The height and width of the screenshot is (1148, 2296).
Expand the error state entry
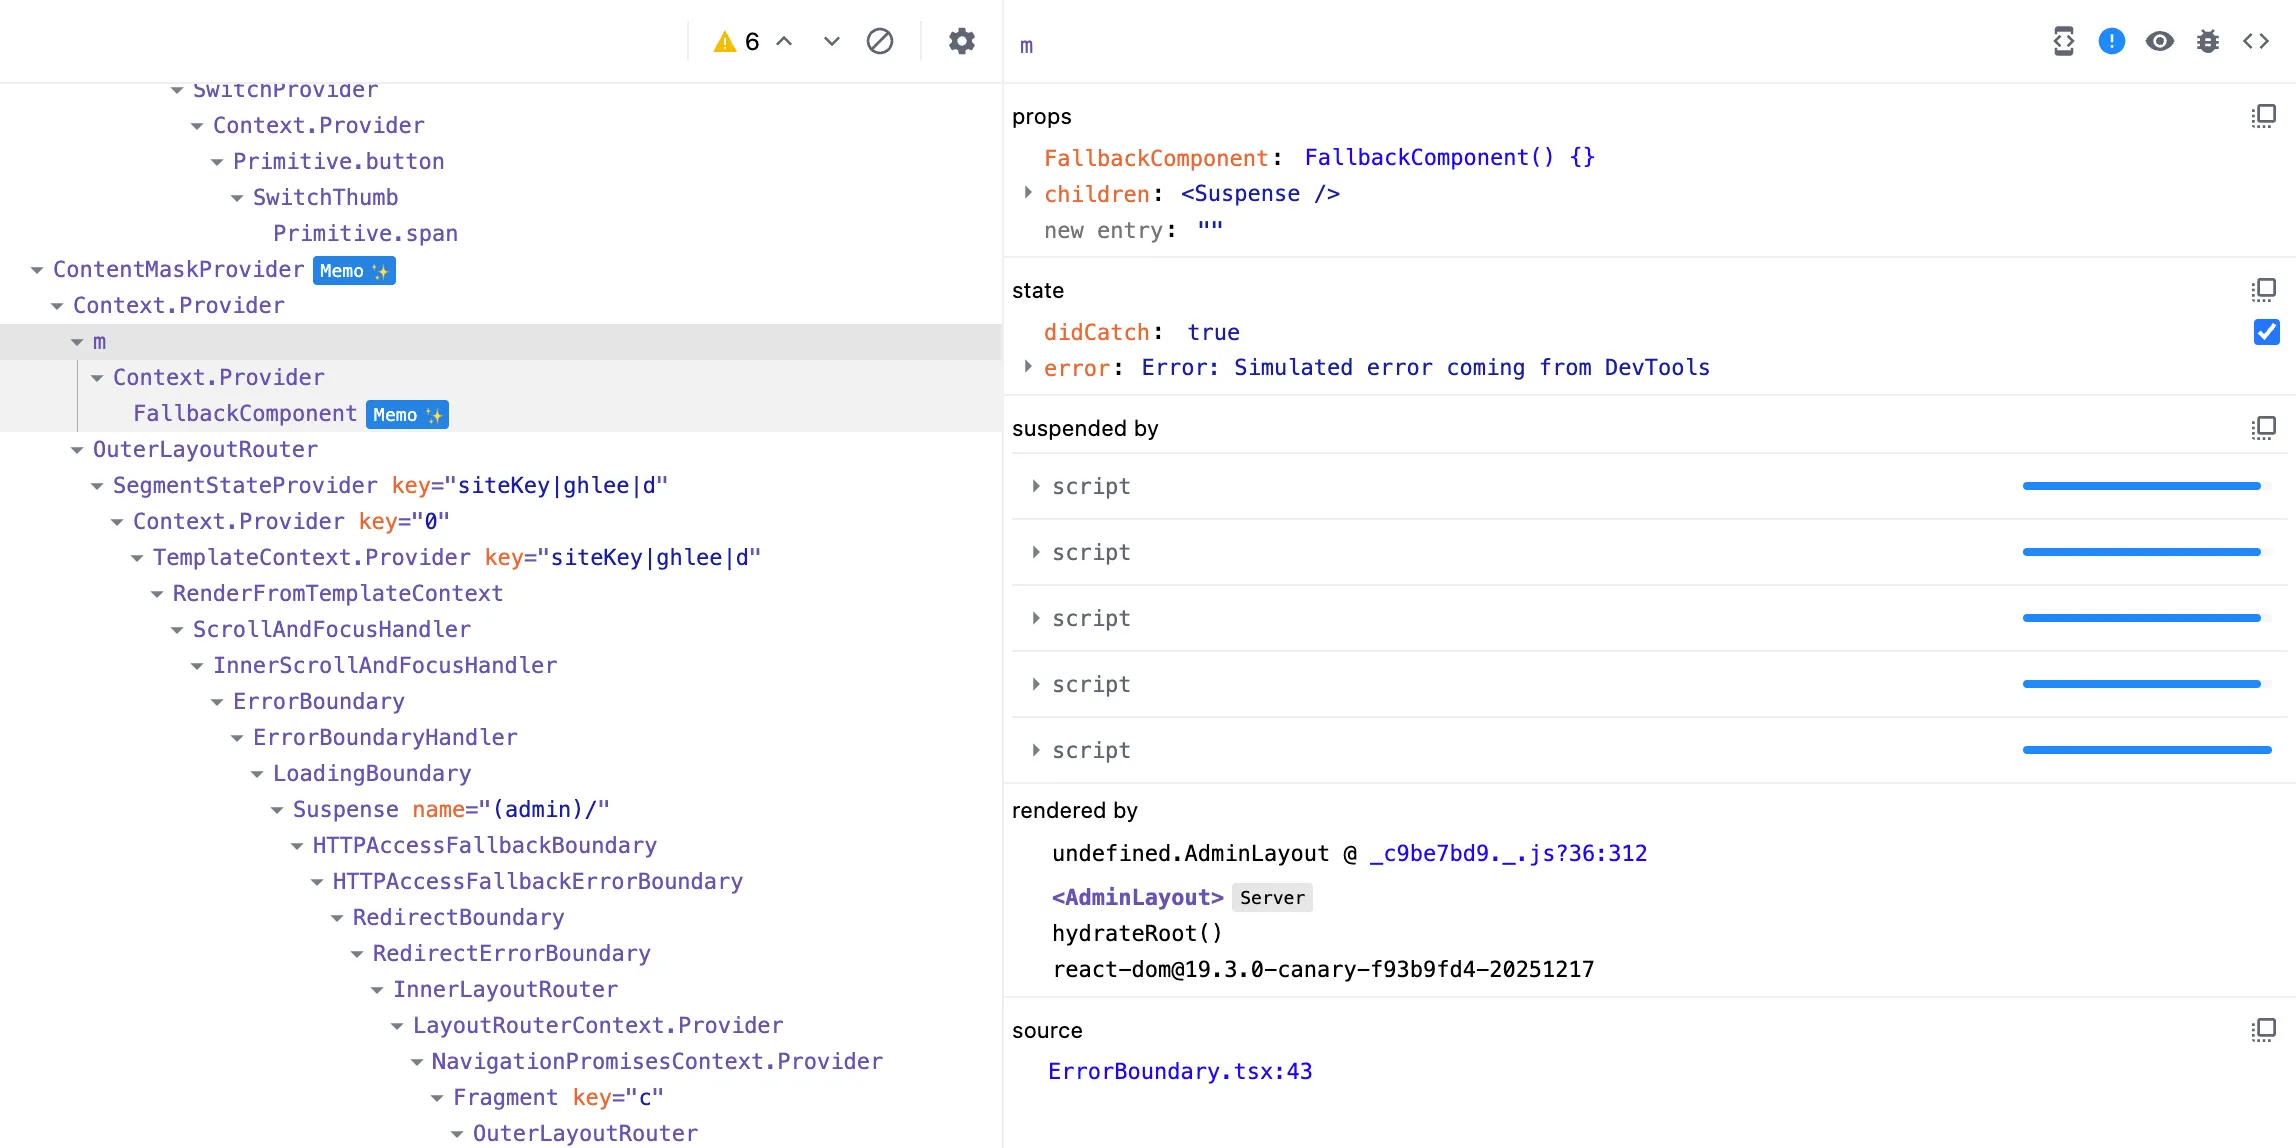[1028, 367]
